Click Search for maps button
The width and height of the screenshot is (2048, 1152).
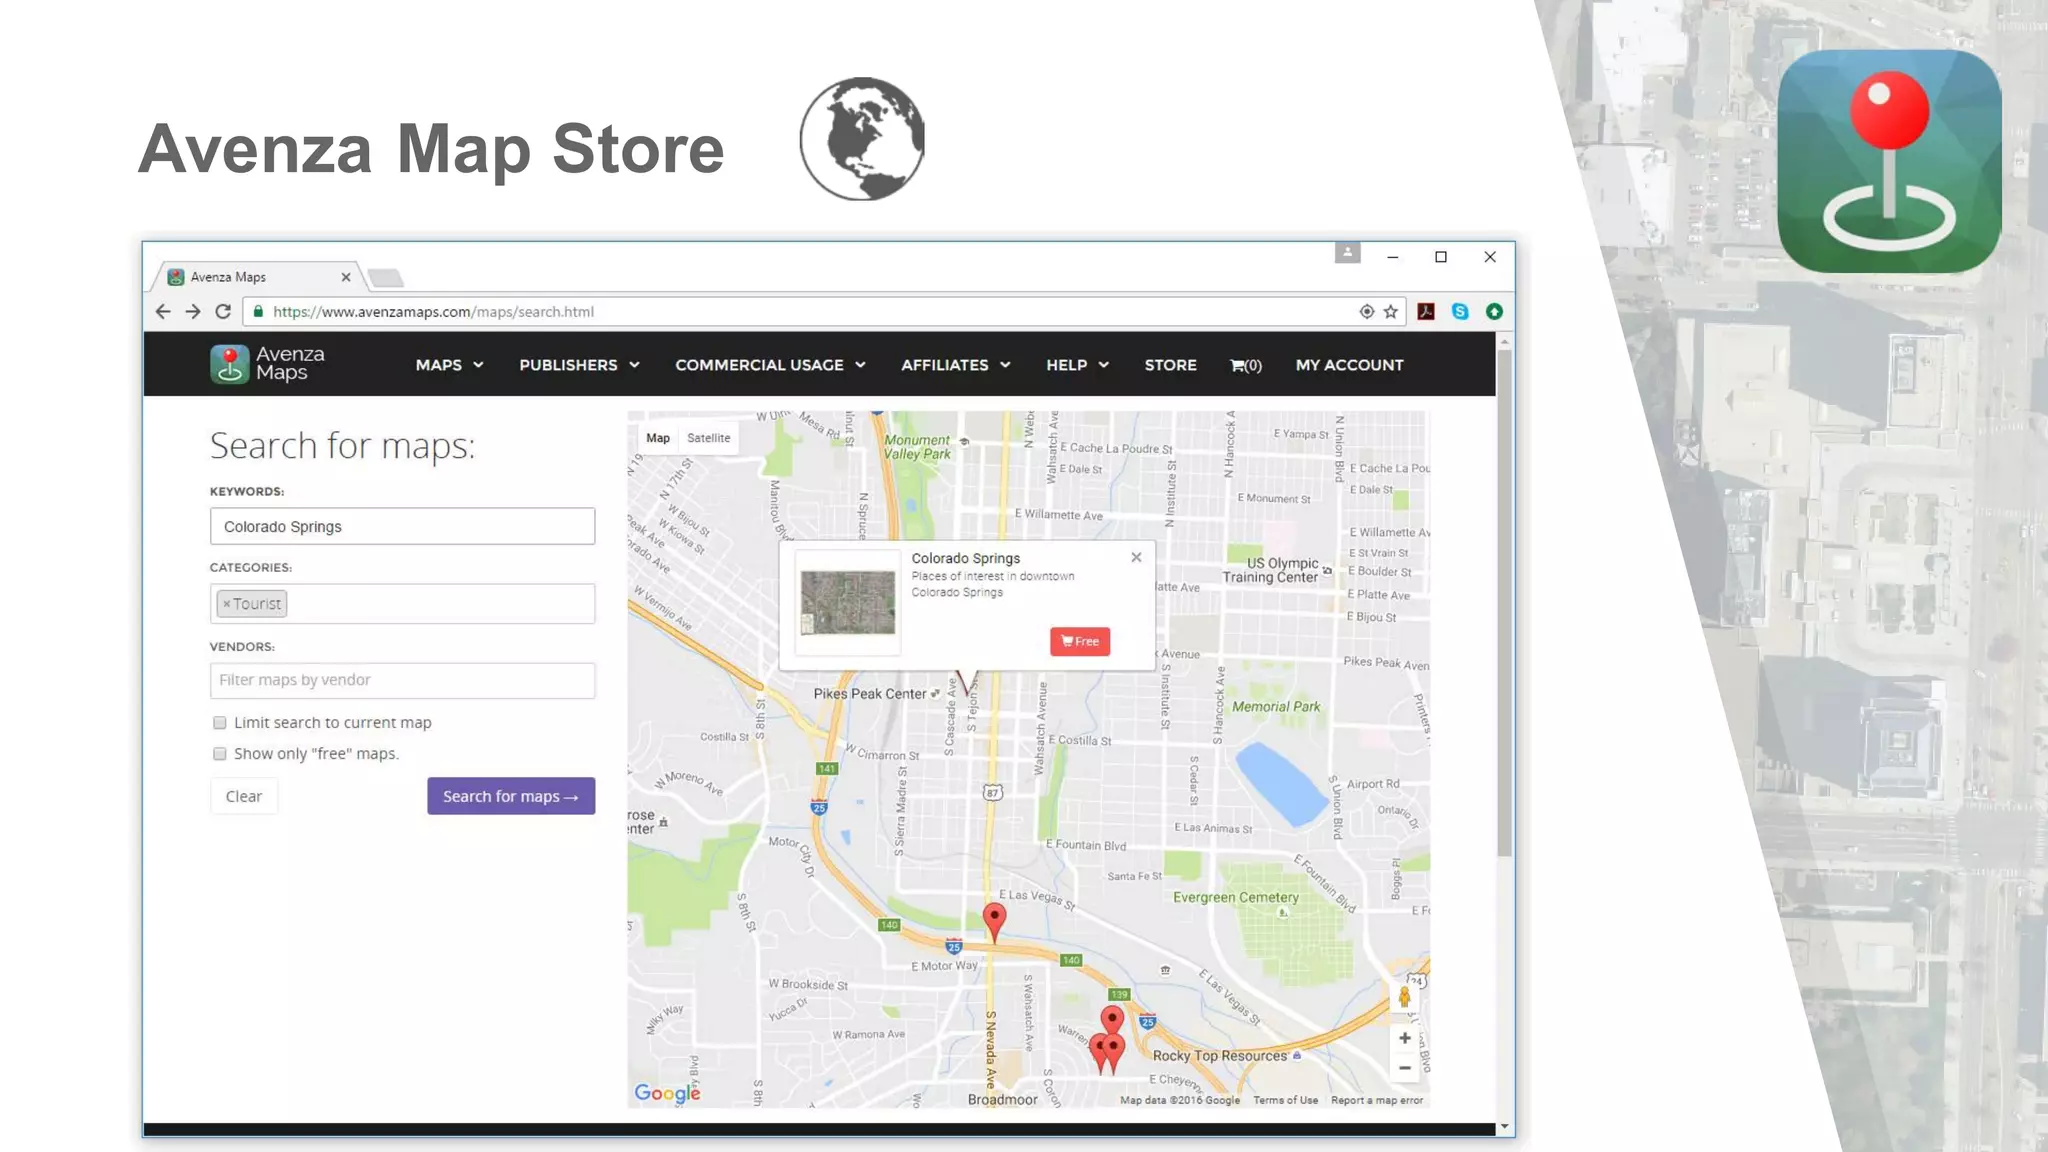(x=511, y=796)
